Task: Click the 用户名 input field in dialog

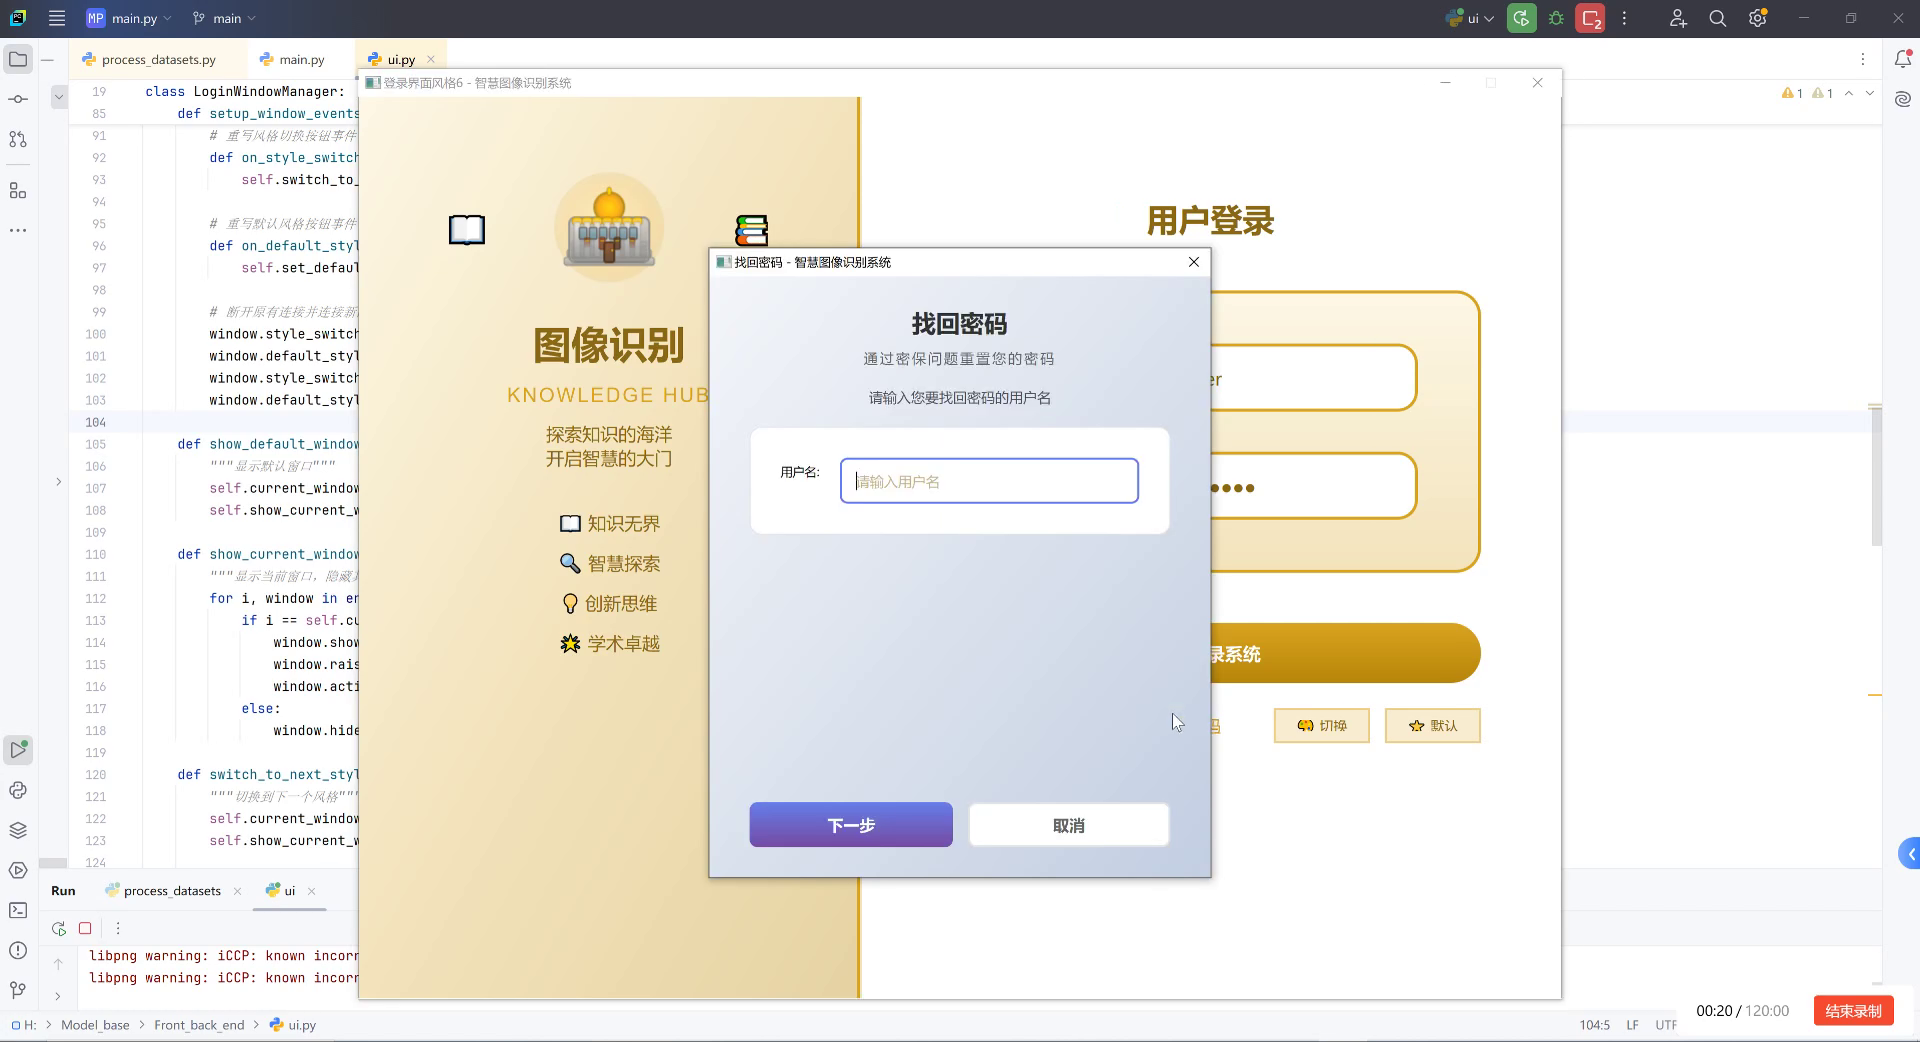Action: 988,481
